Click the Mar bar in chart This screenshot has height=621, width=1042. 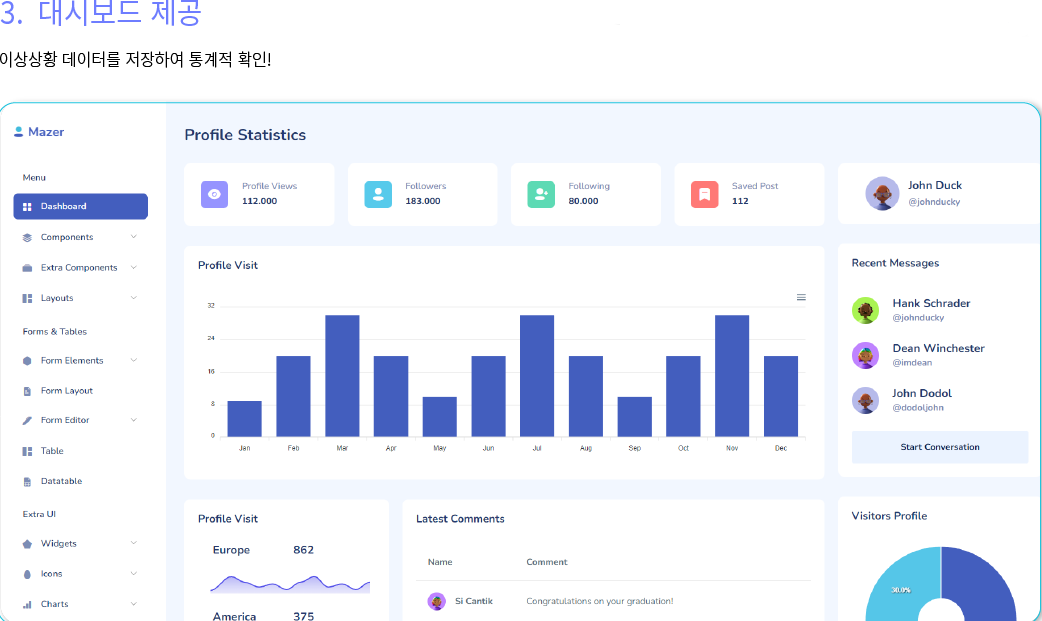[x=342, y=376]
